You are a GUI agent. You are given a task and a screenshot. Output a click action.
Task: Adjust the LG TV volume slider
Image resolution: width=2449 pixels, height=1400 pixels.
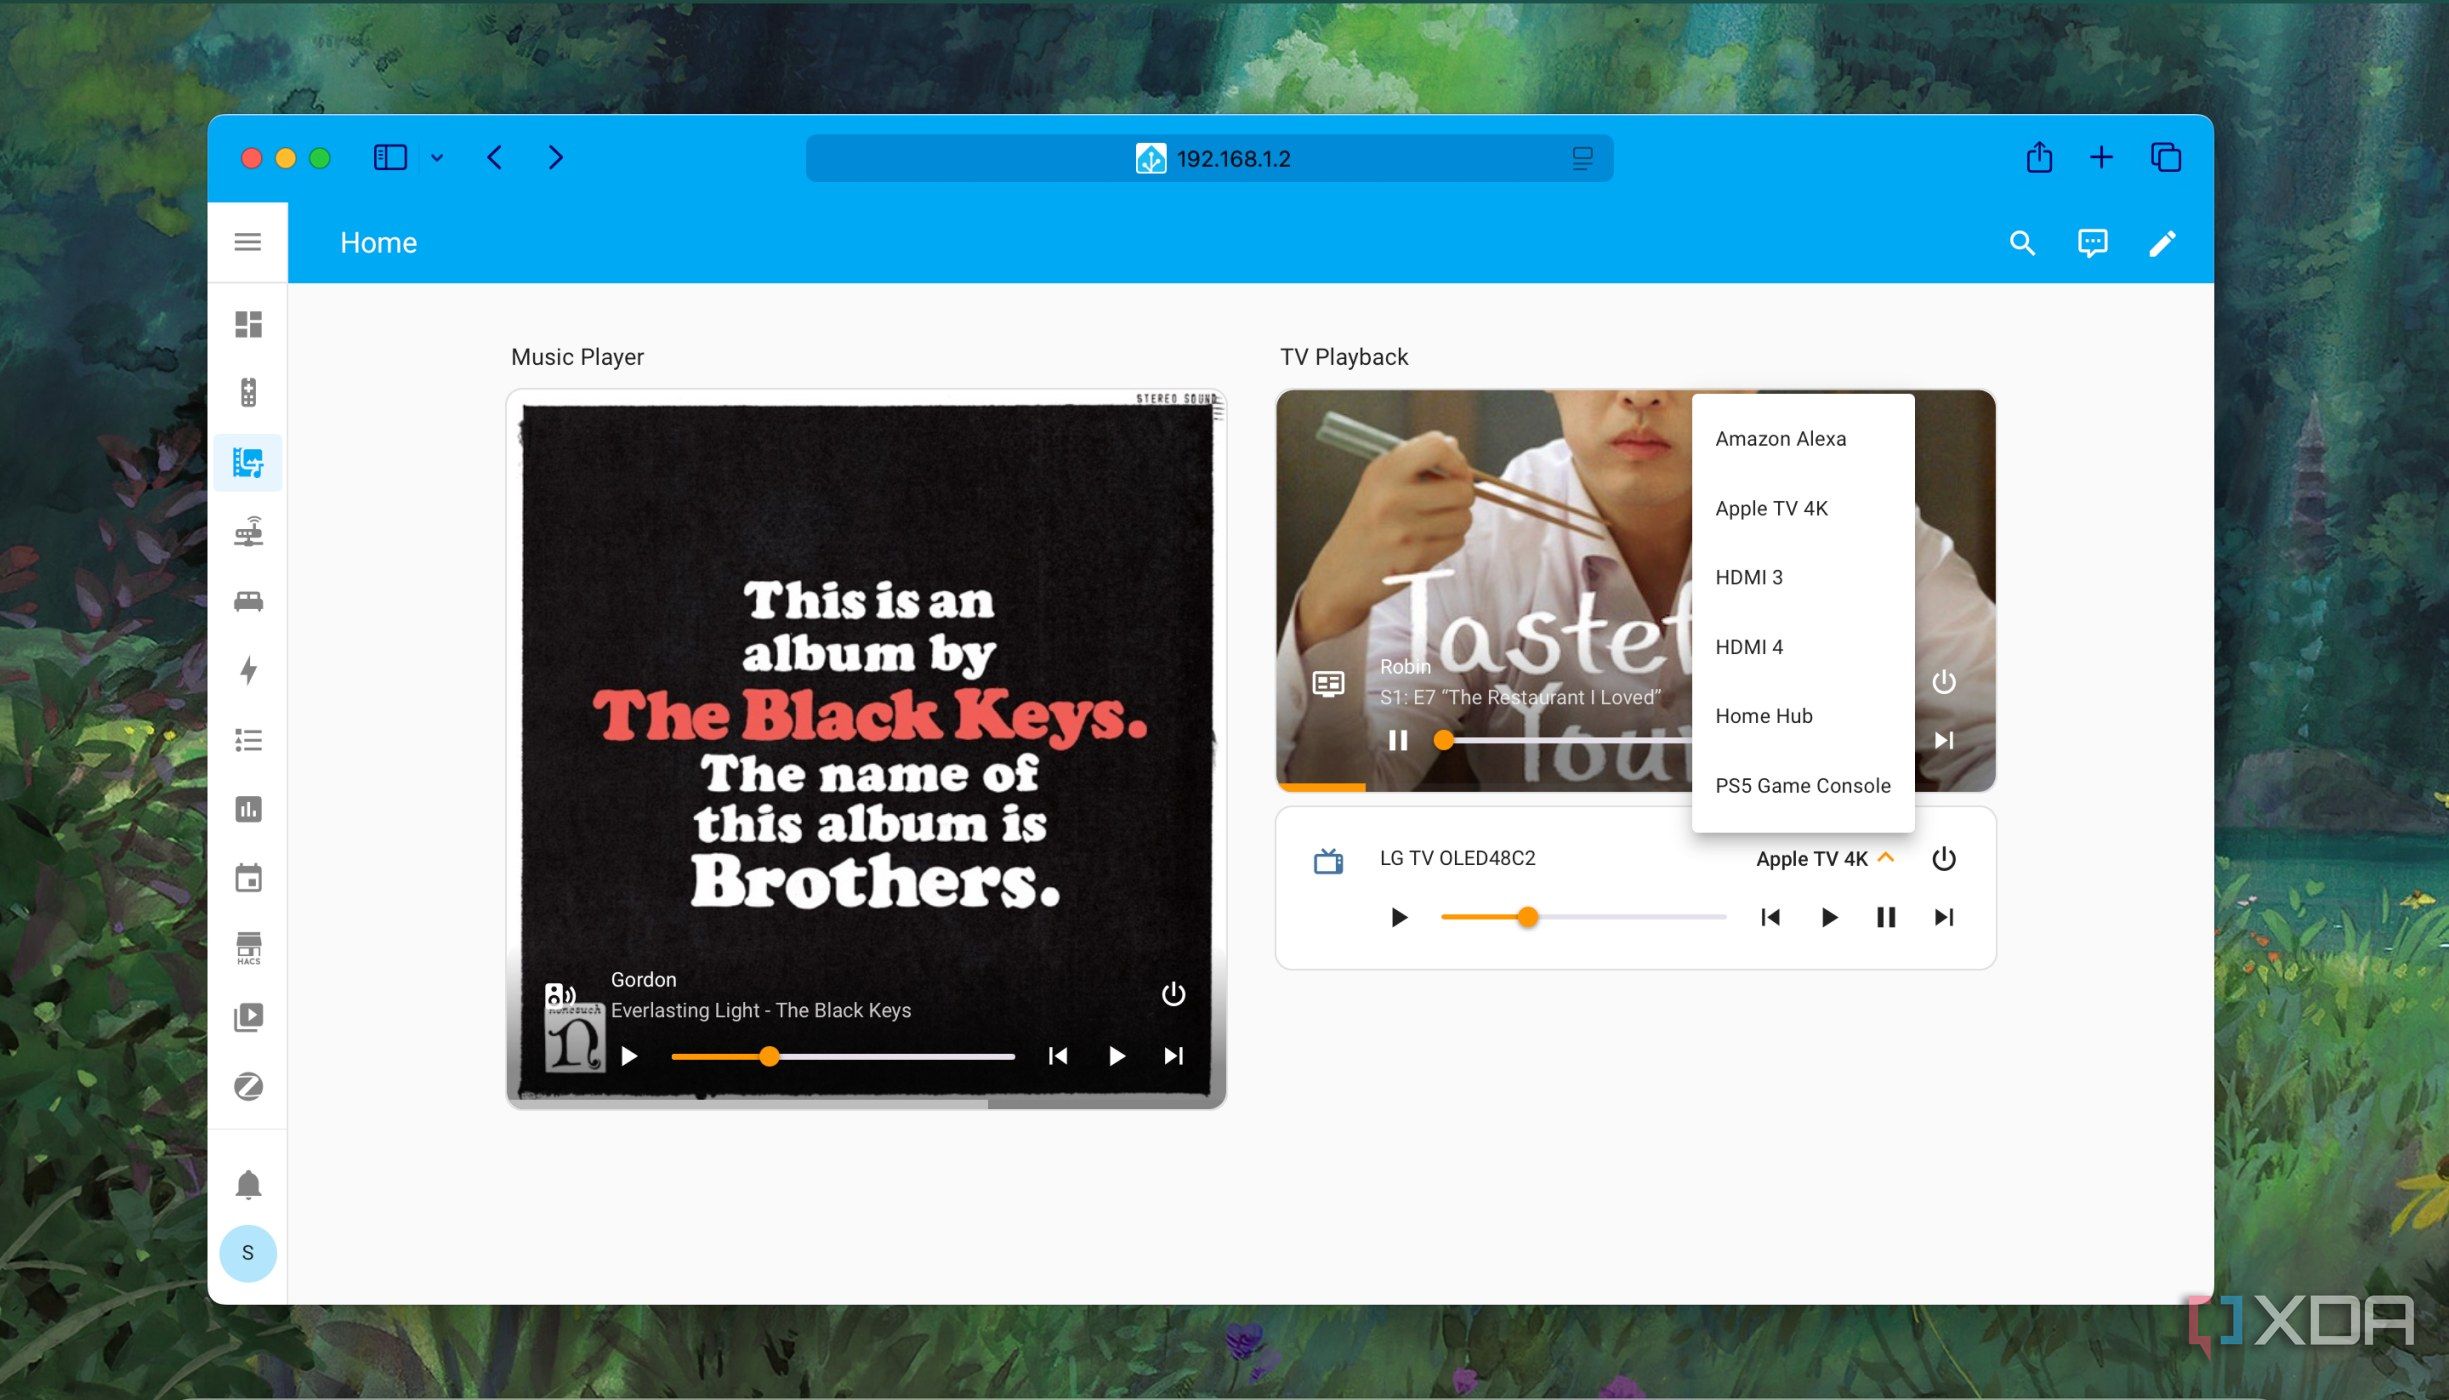tap(1583, 917)
